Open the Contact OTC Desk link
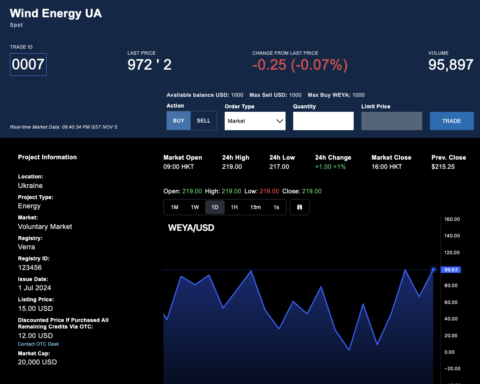 pyautogui.click(x=38, y=344)
